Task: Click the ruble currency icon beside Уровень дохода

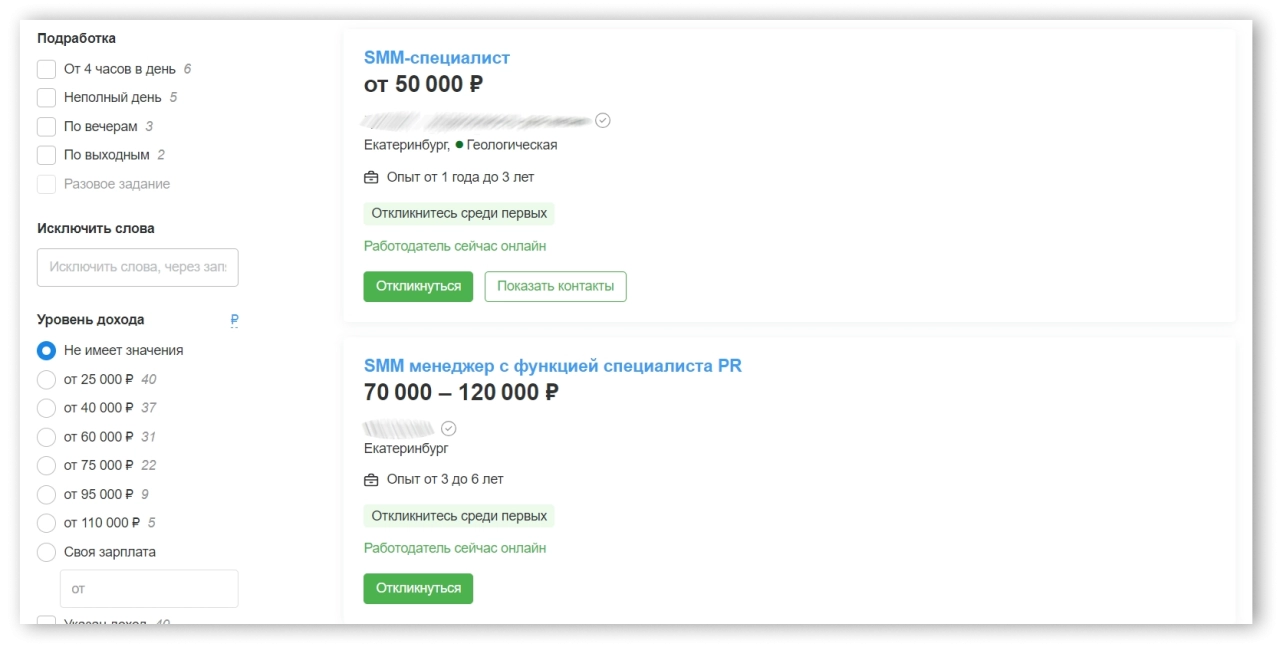Action: 234,319
